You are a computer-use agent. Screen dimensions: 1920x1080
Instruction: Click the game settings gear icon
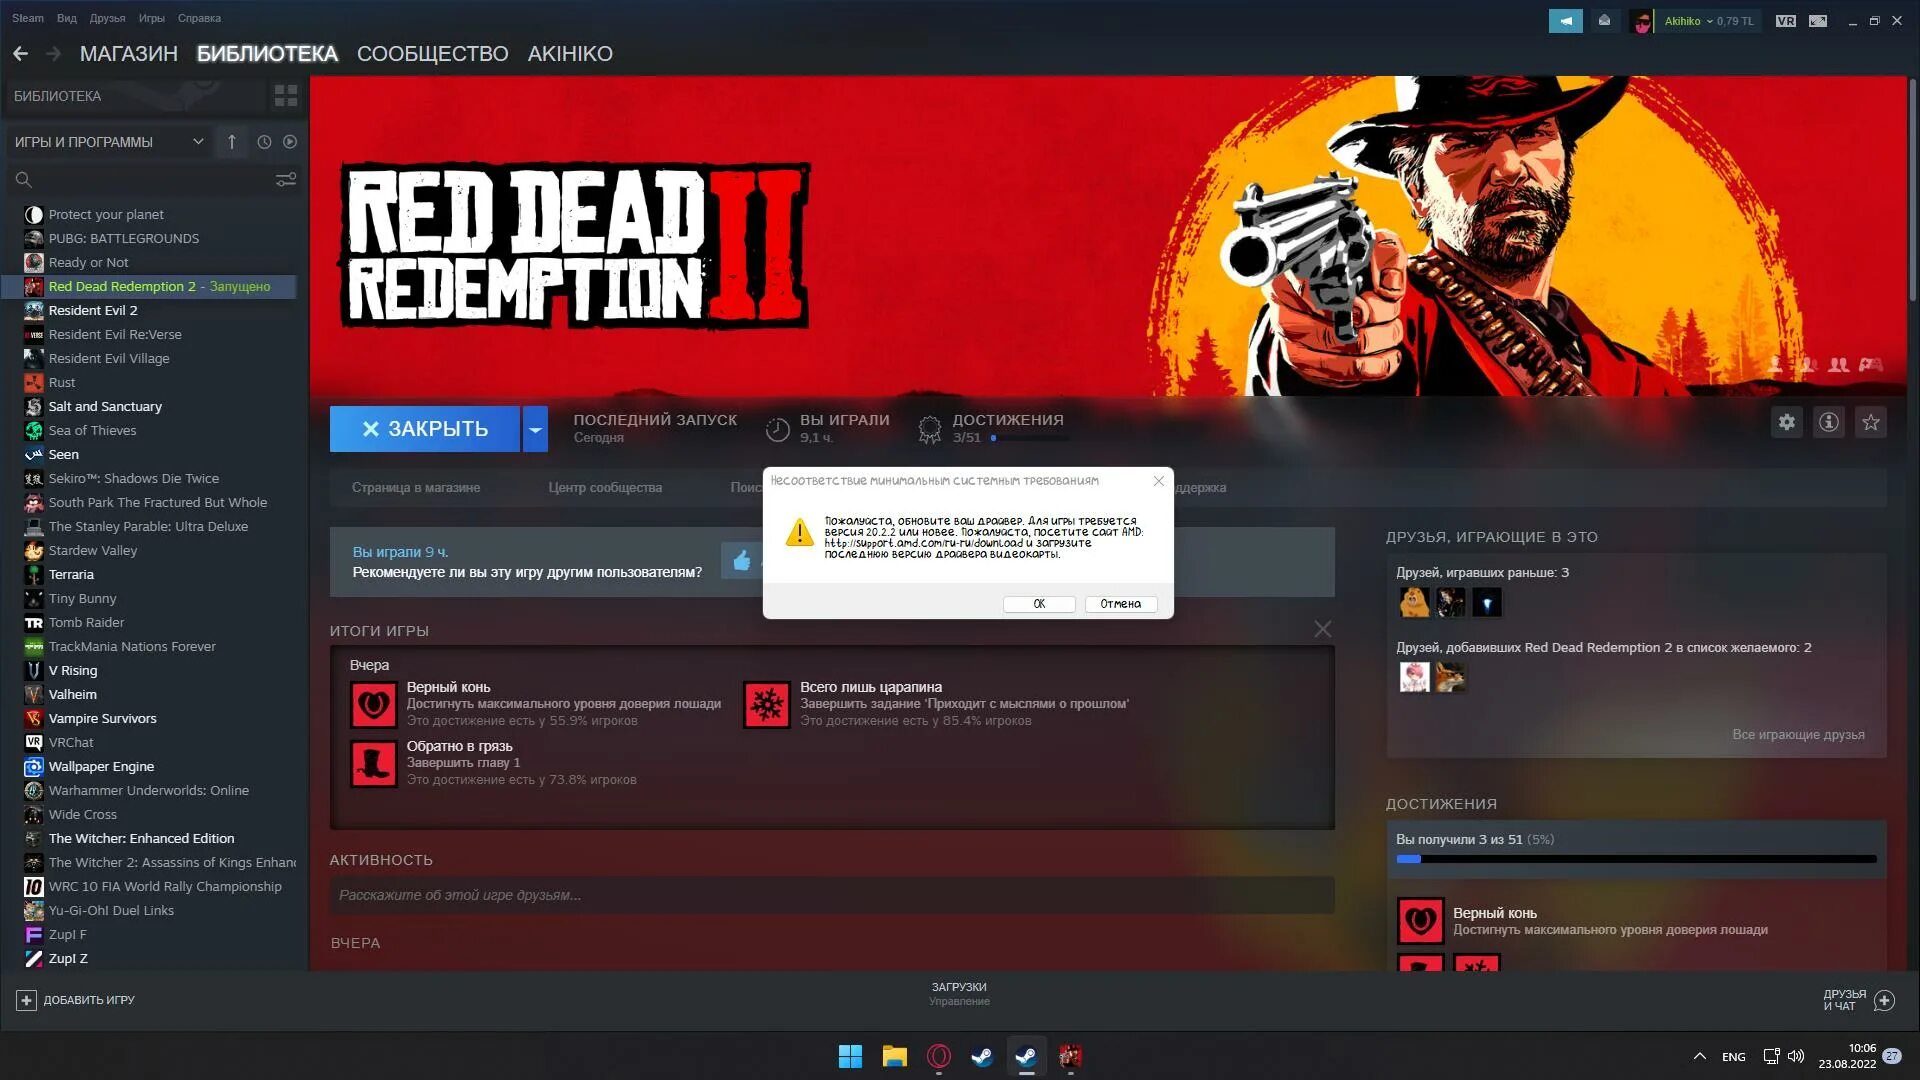[x=1786, y=422]
